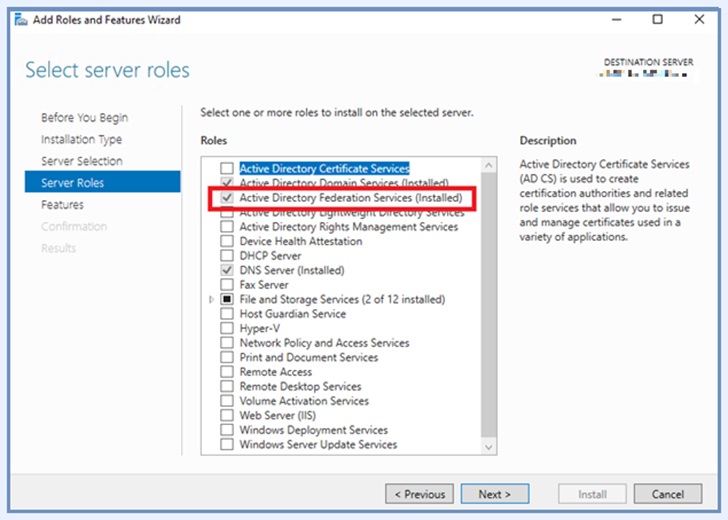The height and width of the screenshot is (520, 728).
Task: Switch to the Server Selection step
Action: pos(81,161)
